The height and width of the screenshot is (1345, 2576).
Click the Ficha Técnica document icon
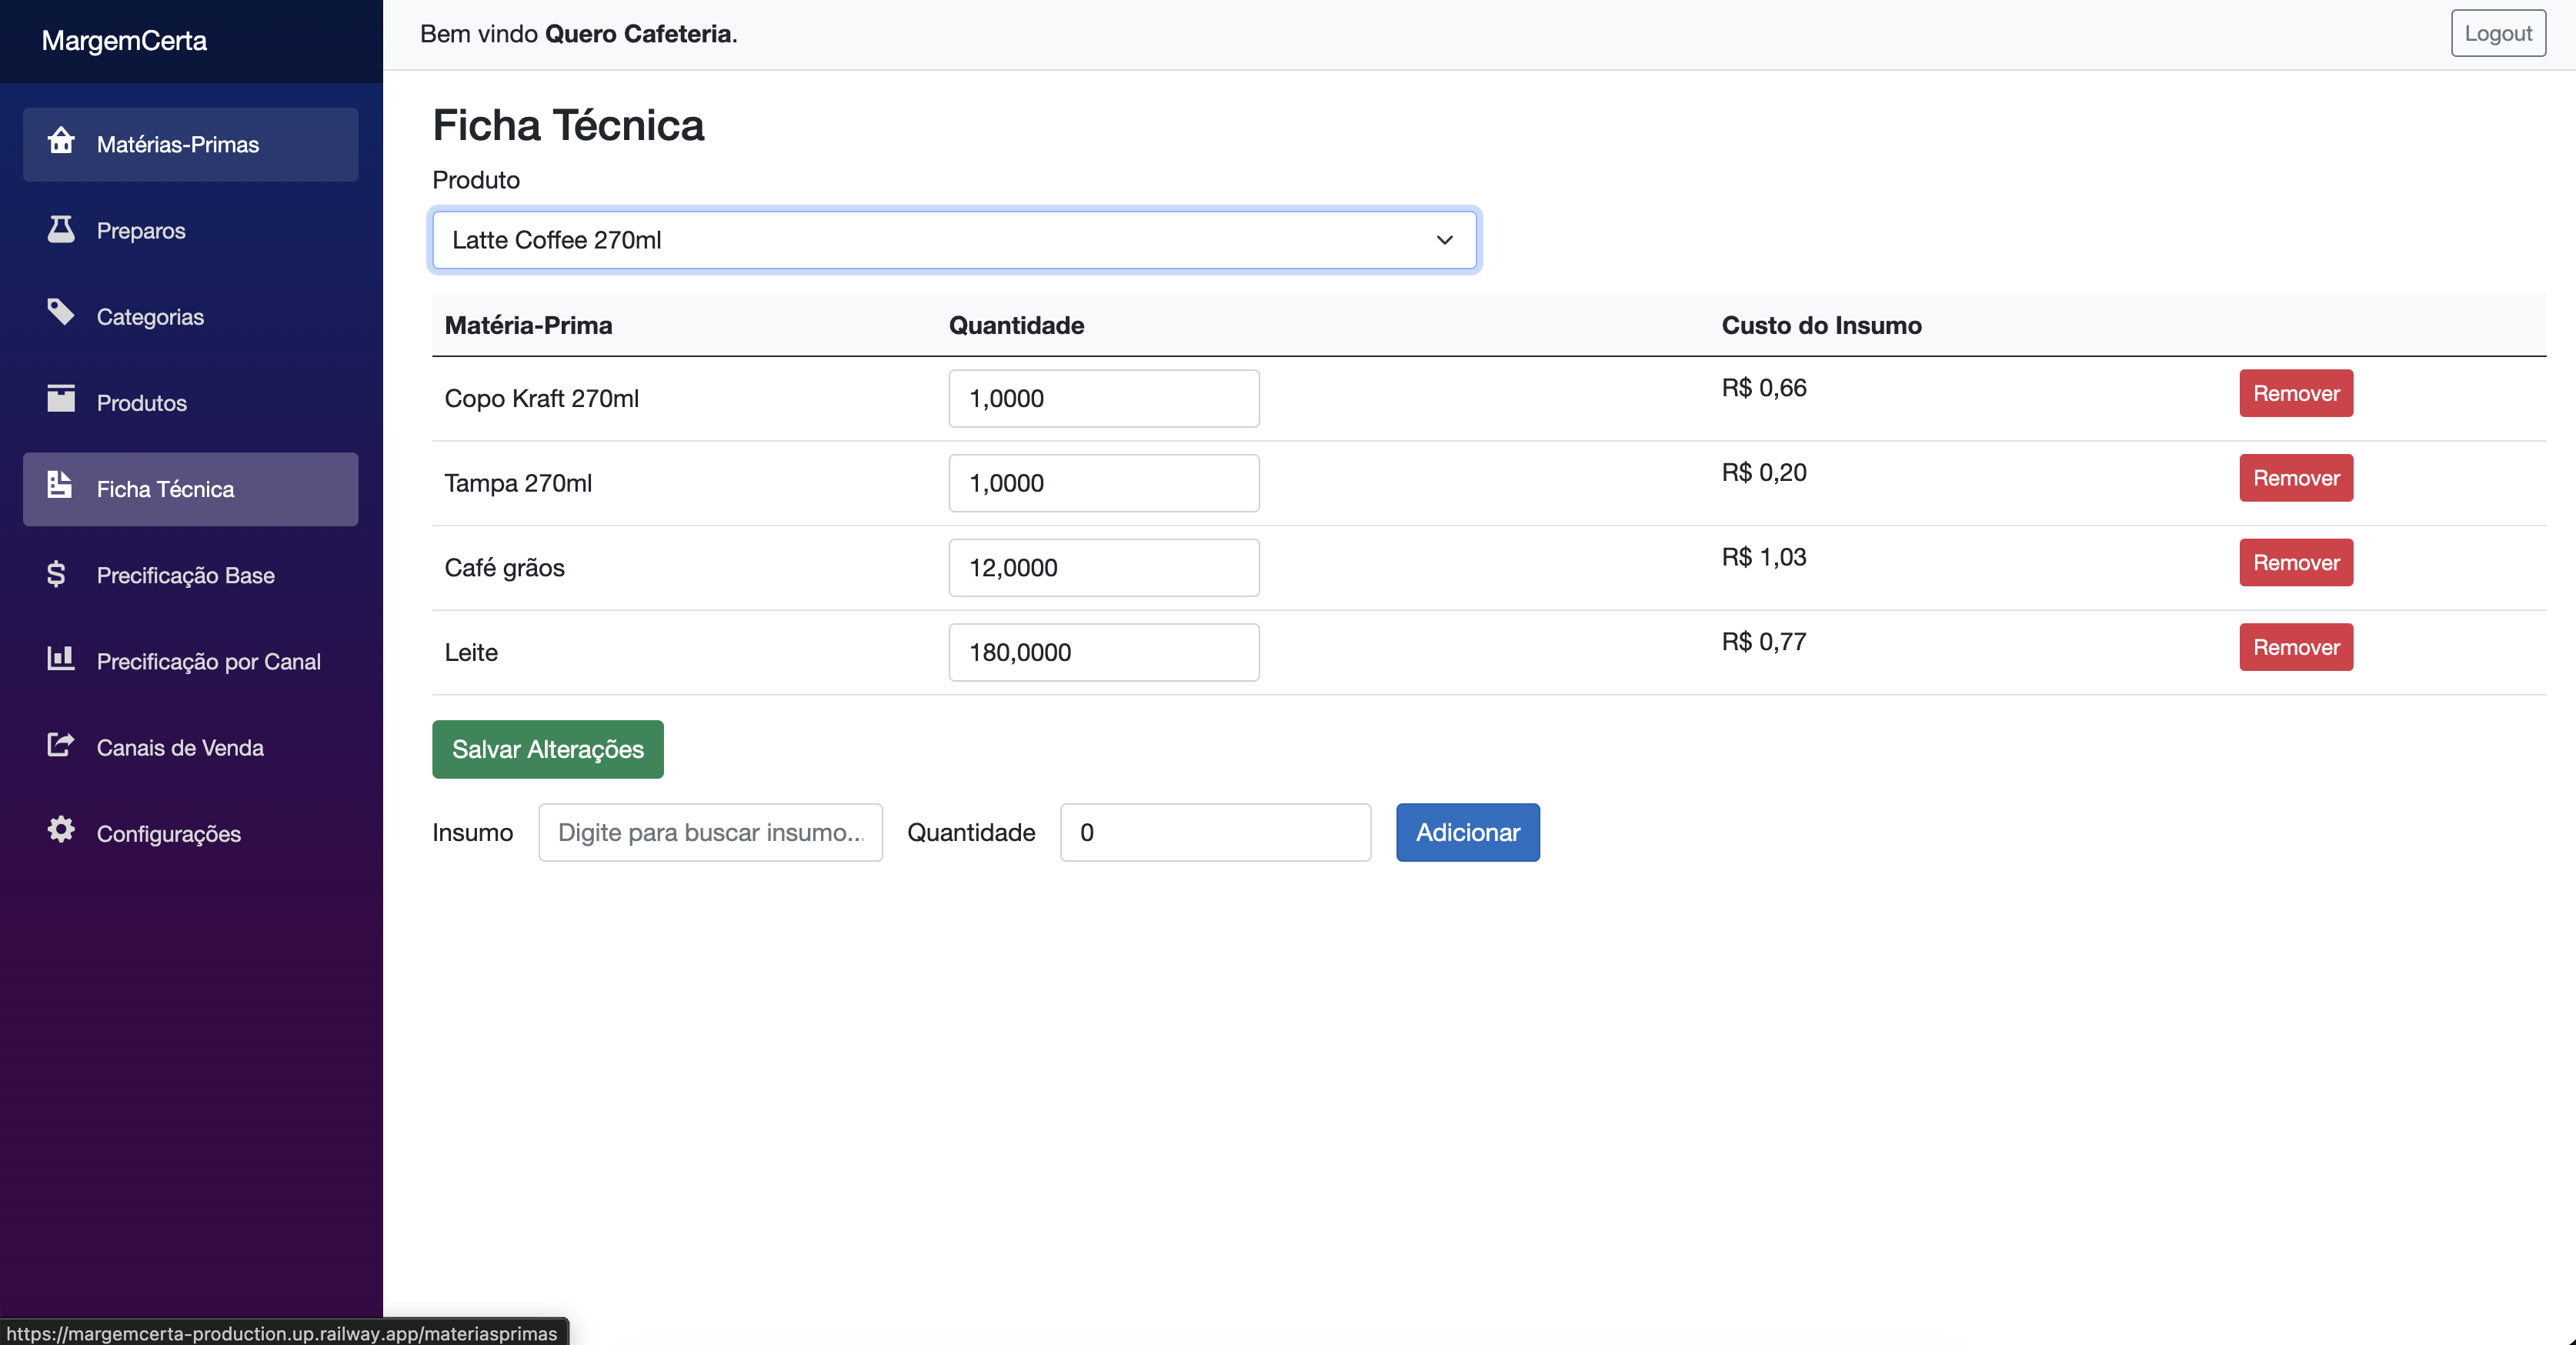pyautogui.click(x=60, y=486)
